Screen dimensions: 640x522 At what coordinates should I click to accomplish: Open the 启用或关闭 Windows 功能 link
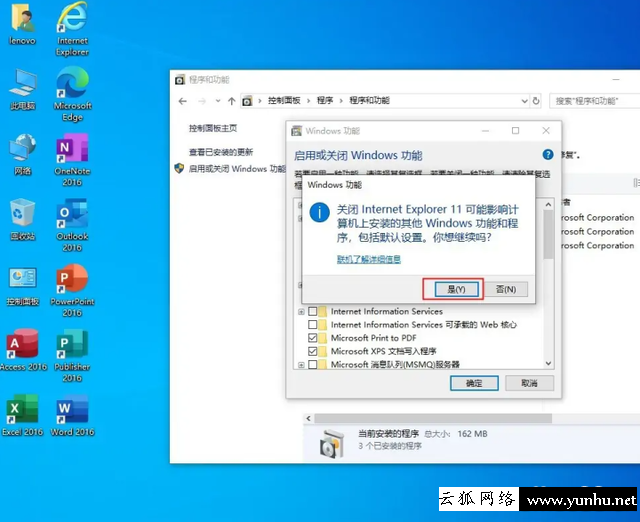pos(237,169)
